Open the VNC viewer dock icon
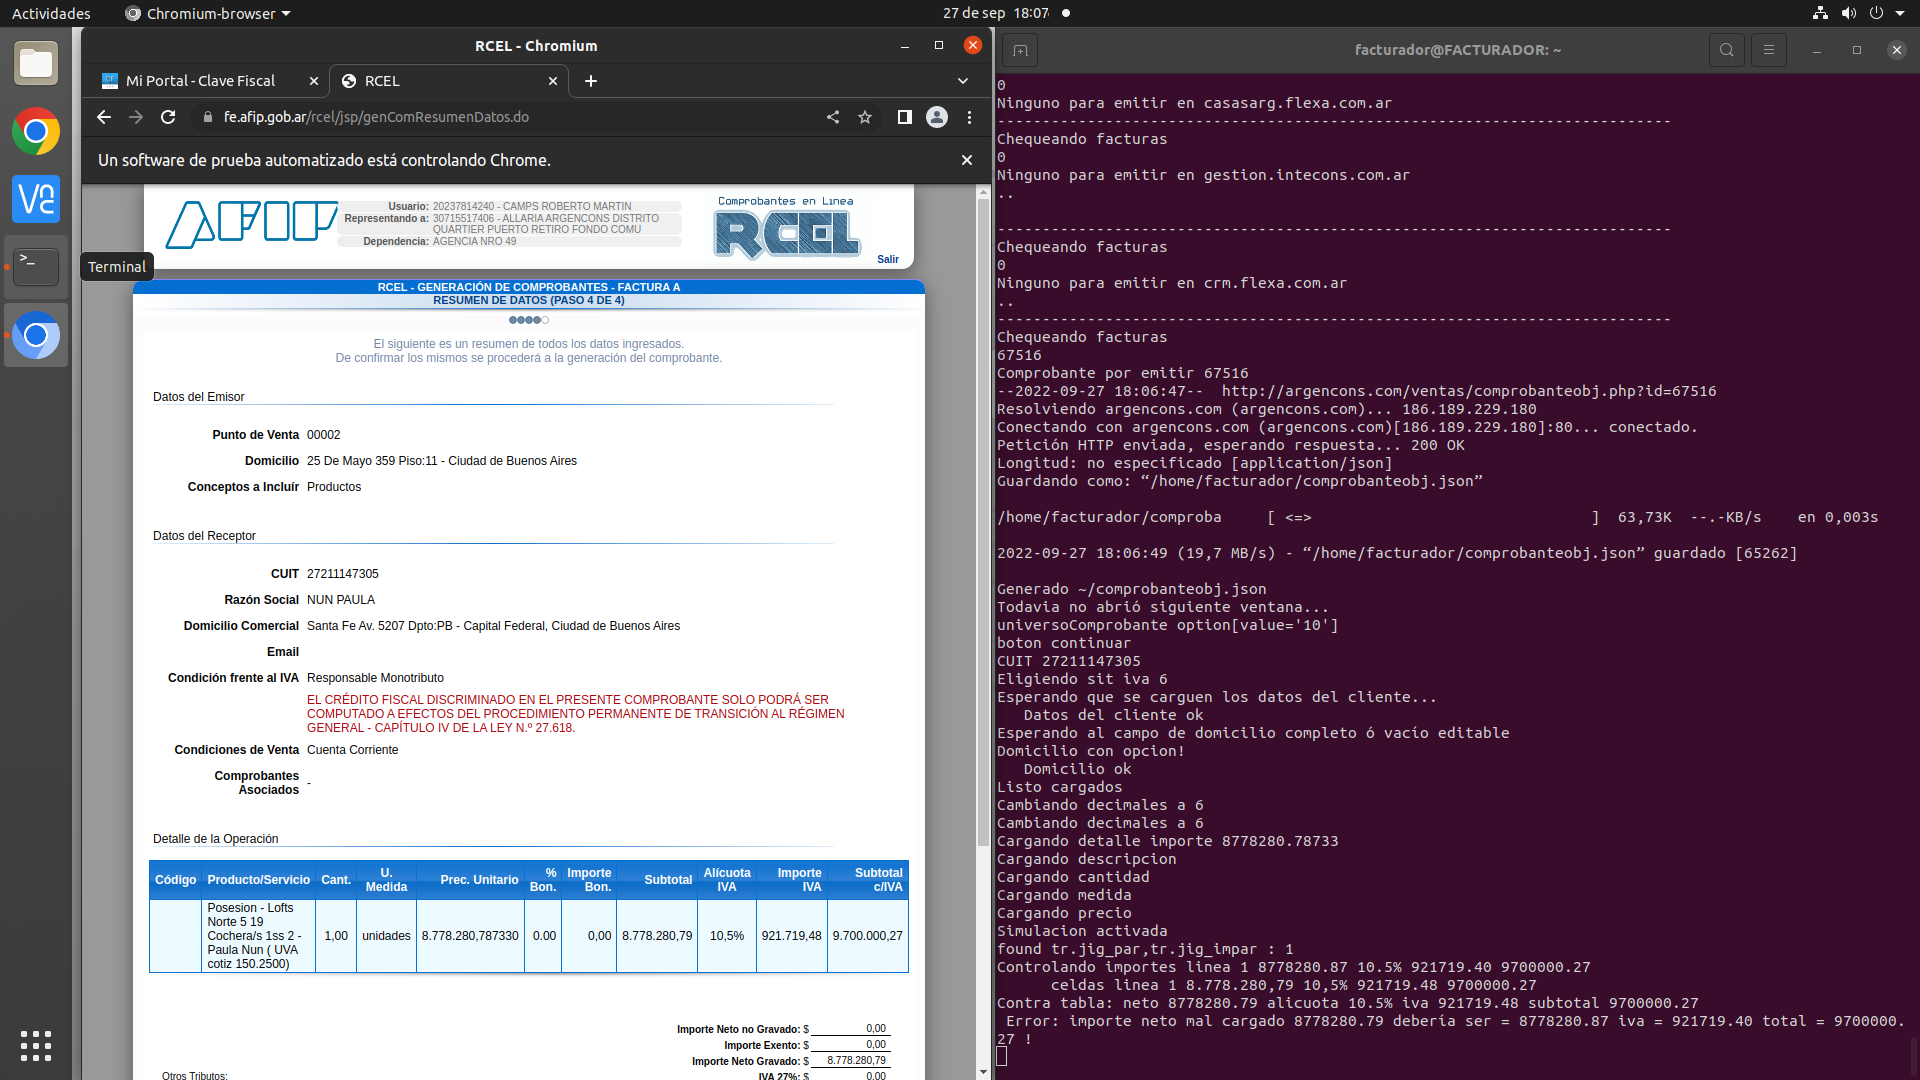 [x=36, y=199]
